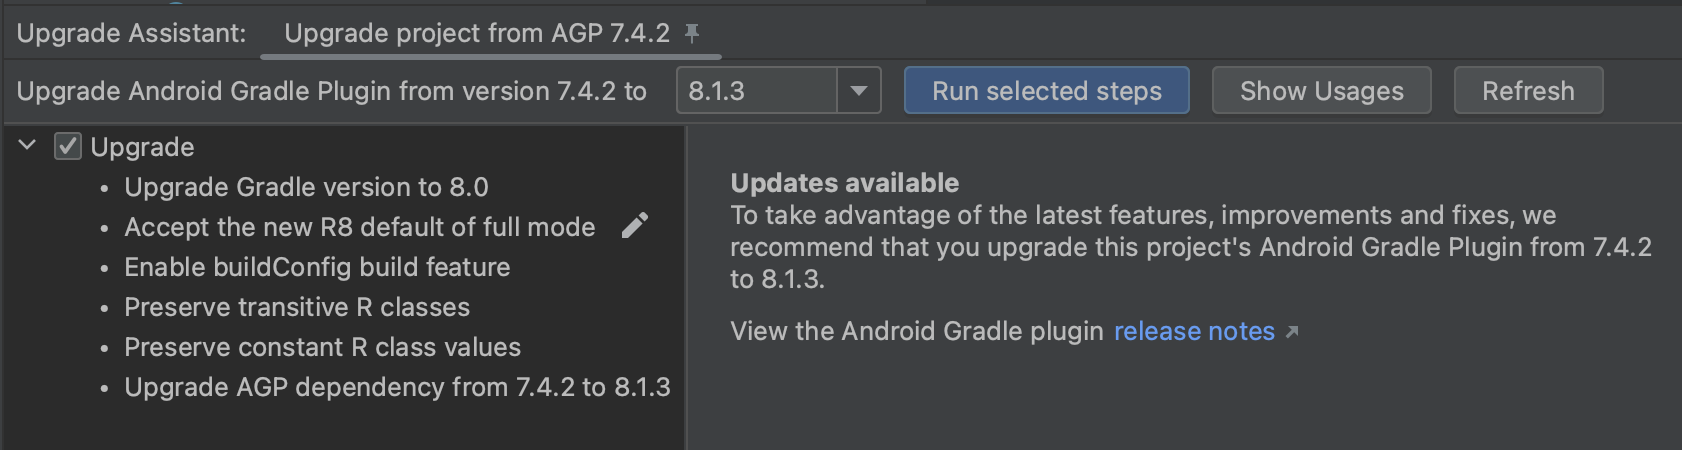
Task: Uncheck the Upgrade checkbox
Action: click(68, 147)
